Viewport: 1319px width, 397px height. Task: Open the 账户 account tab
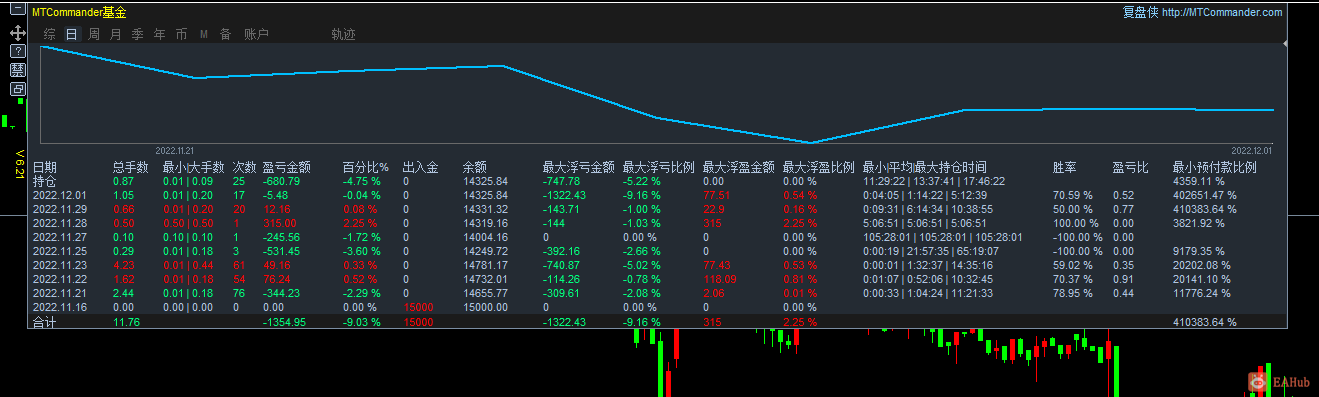pos(257,34)
